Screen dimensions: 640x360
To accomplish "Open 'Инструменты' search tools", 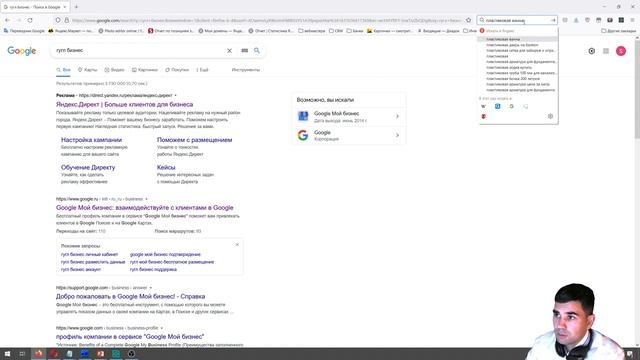I will [246, 70].
